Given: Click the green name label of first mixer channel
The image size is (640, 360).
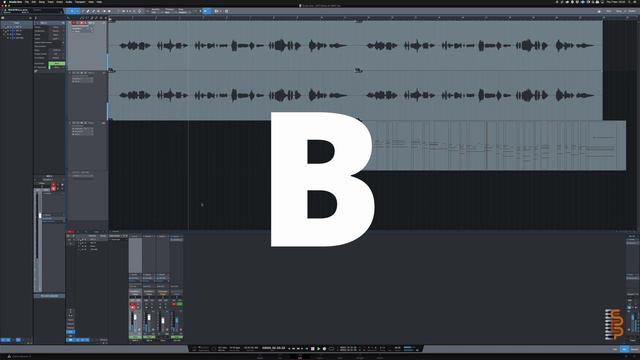Looking at the screenshot, I should click(x=135, y=337).
